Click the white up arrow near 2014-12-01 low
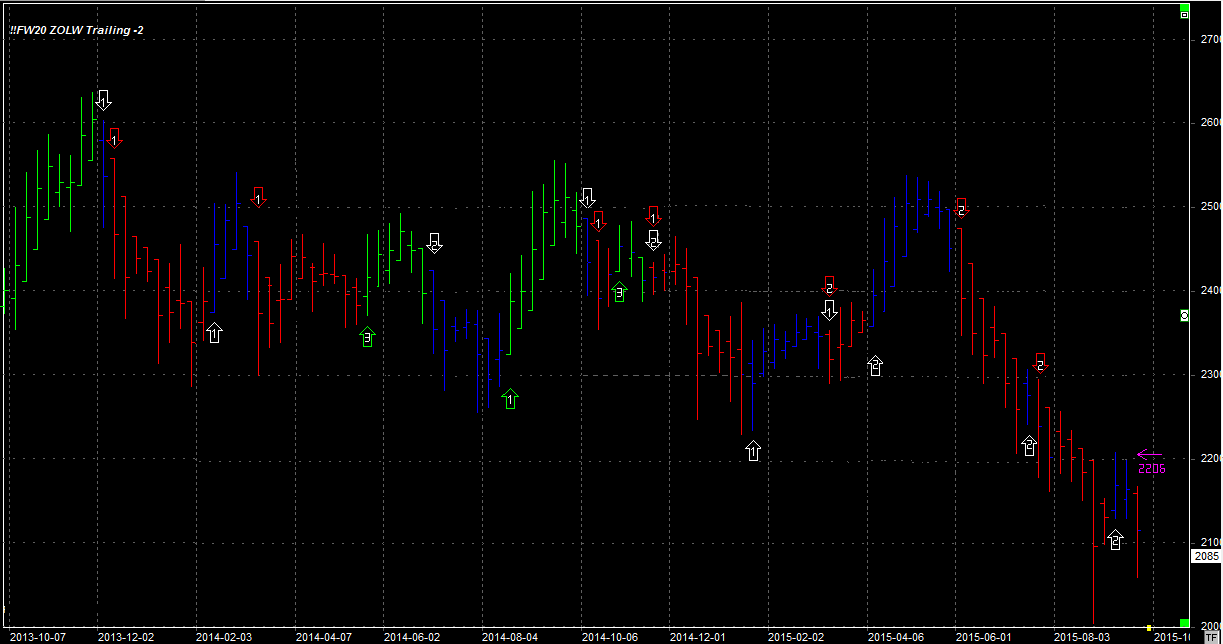 tap(753, 450)
